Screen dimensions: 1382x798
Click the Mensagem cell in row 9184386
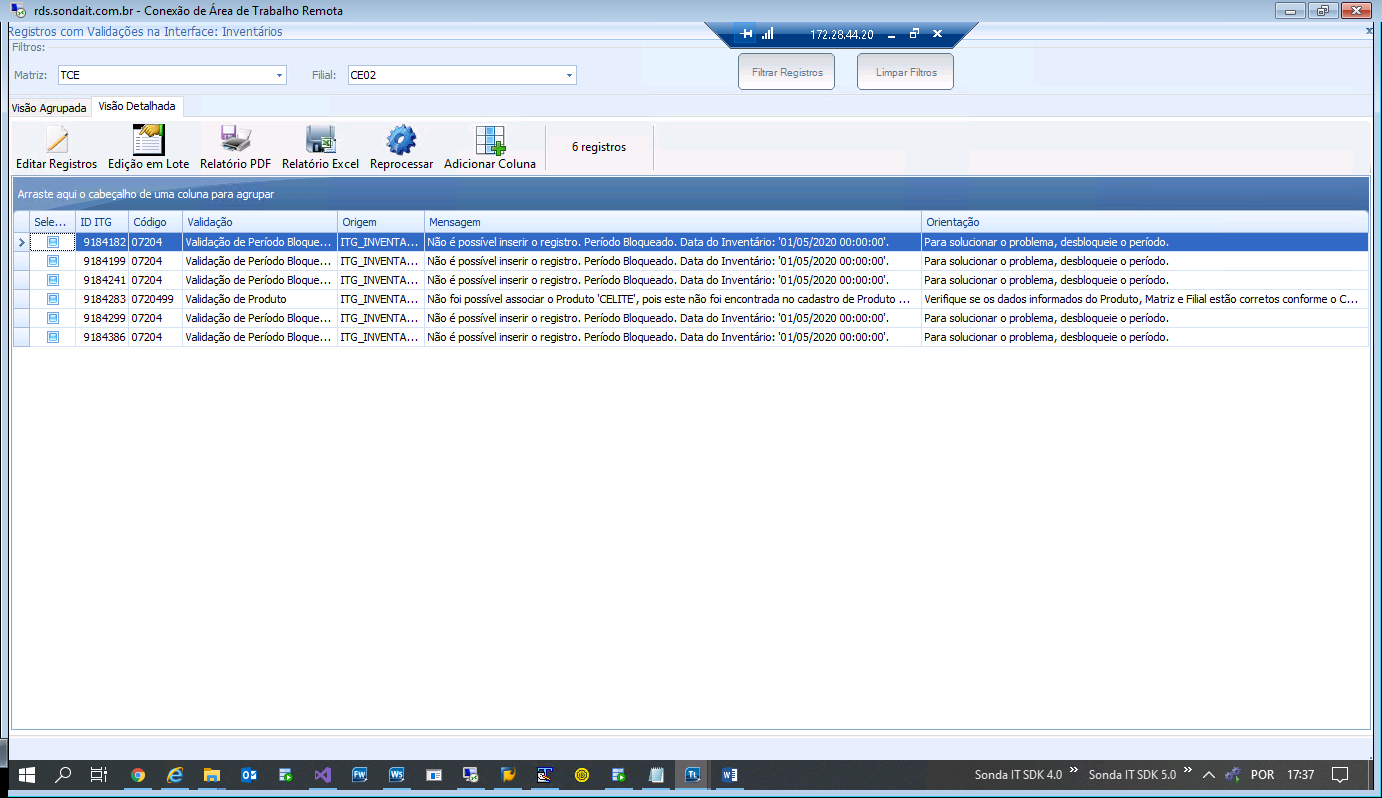tap(673, 337)
